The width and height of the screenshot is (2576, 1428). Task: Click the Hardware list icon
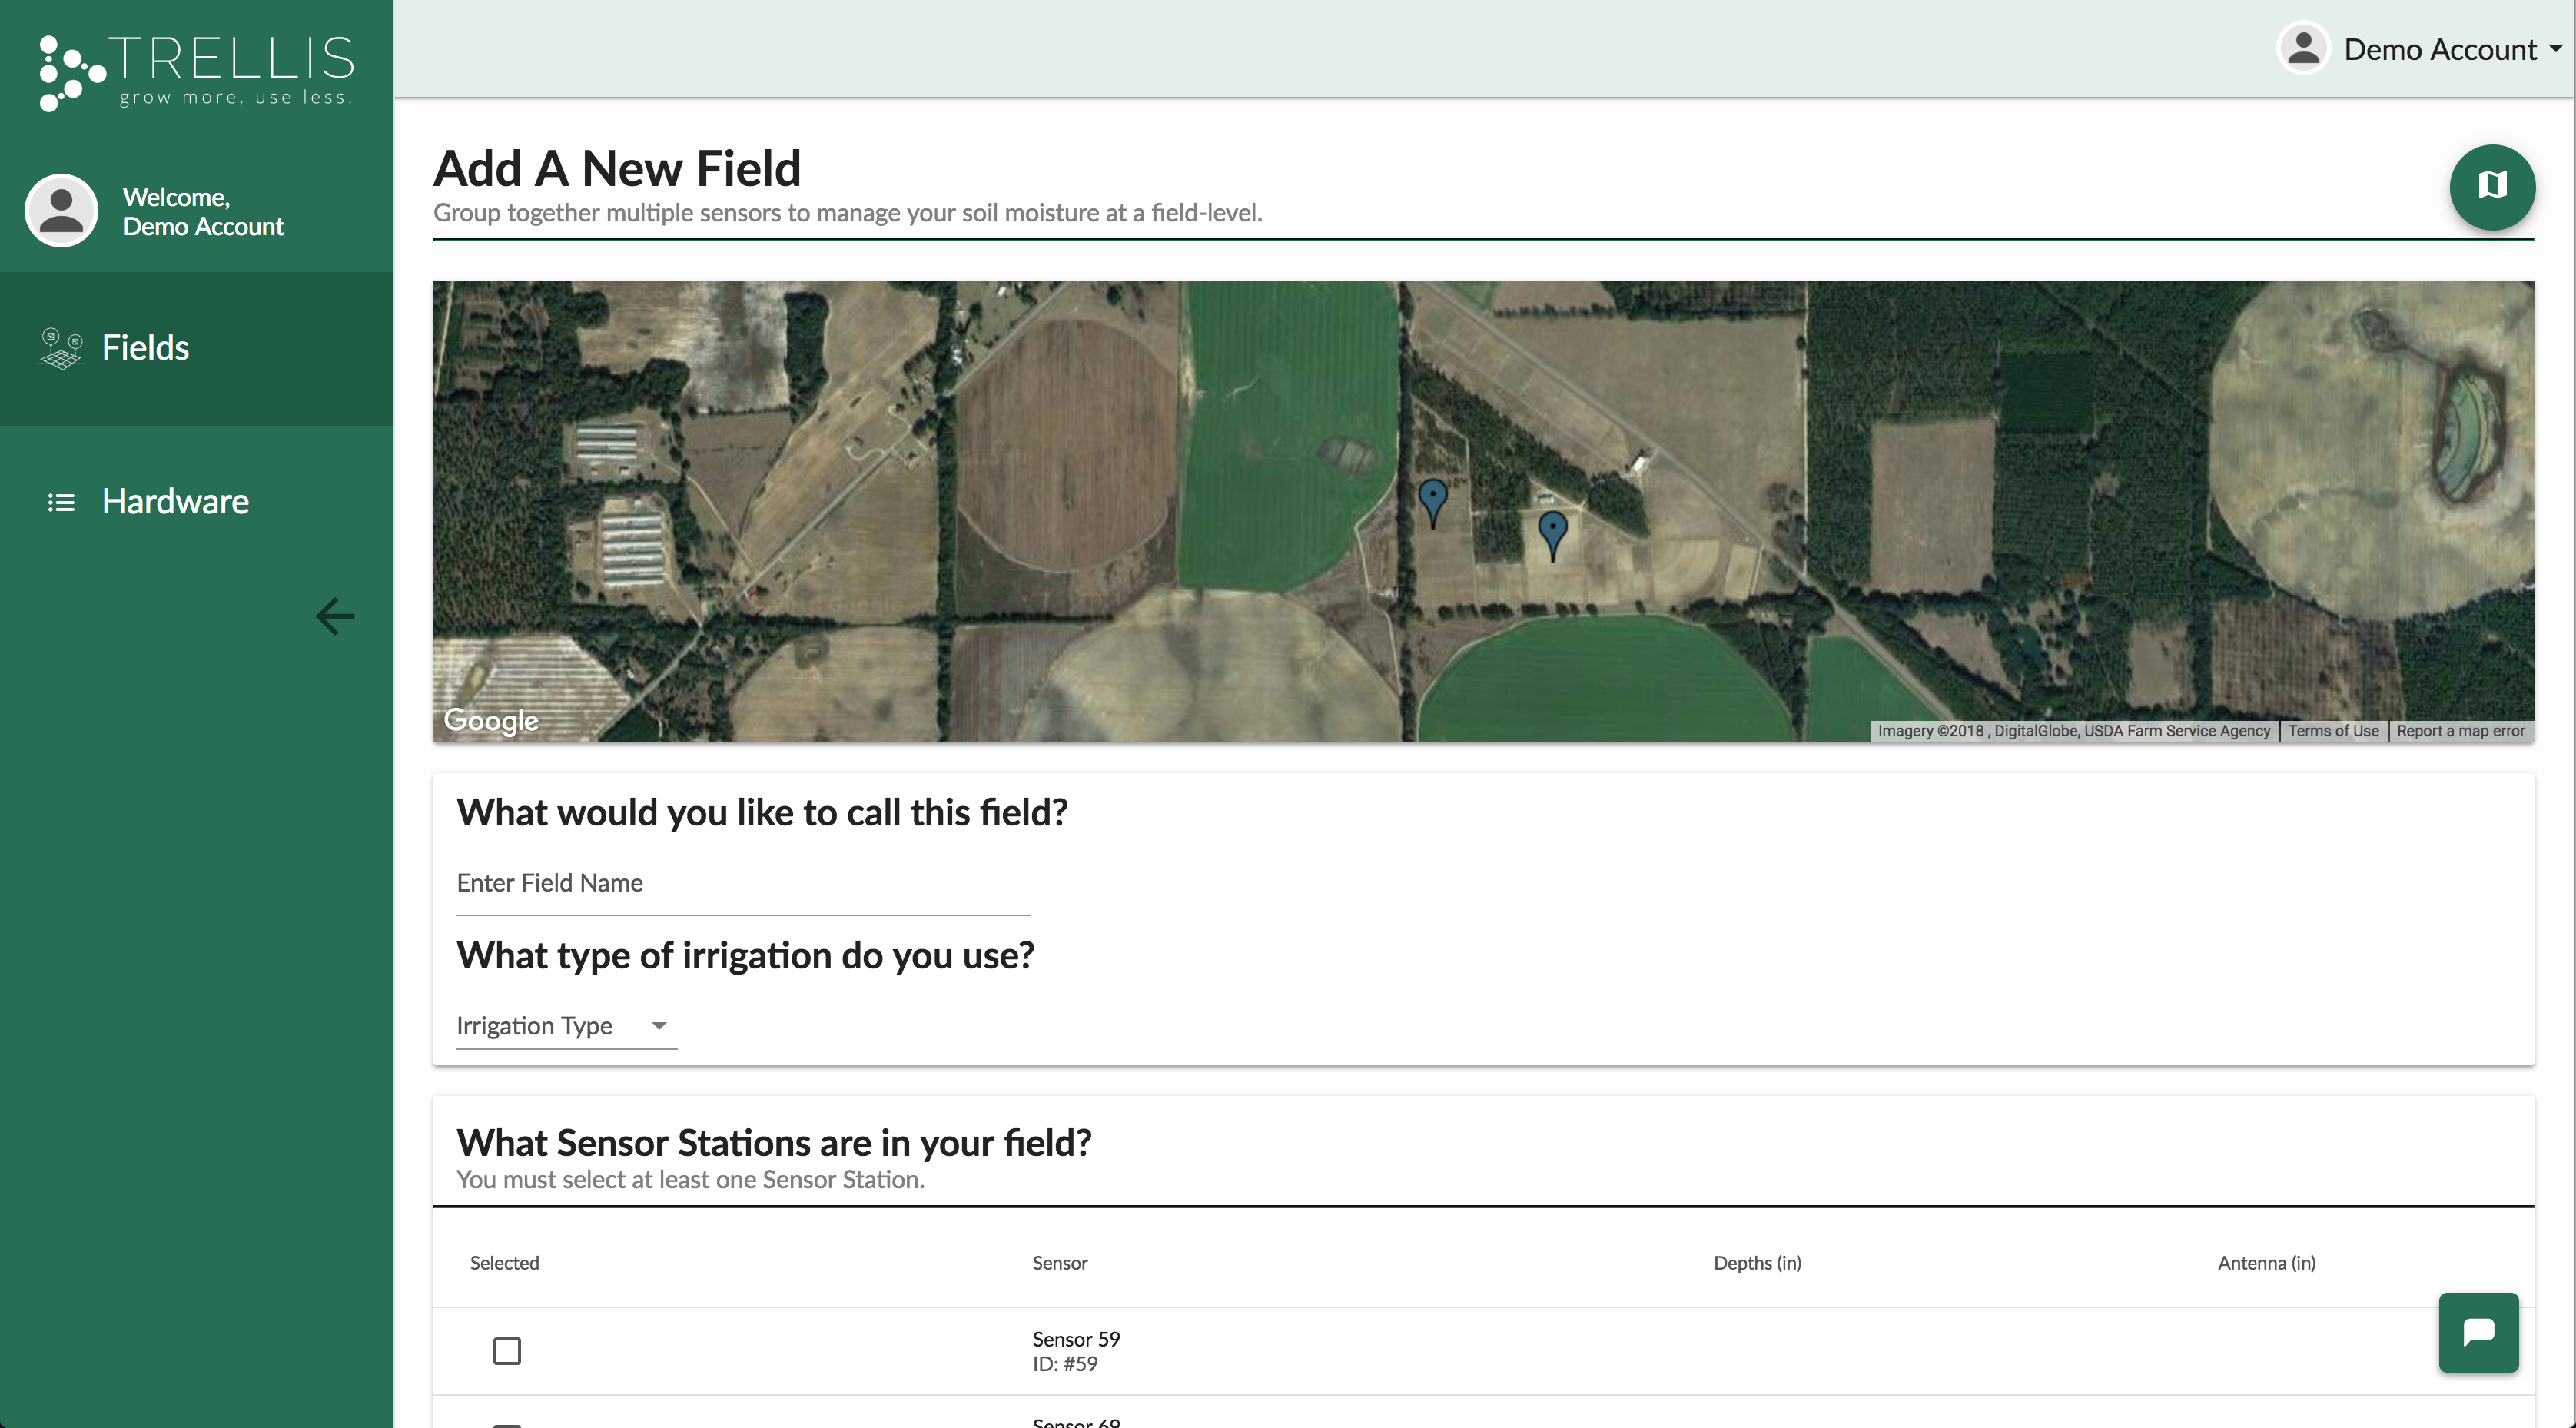click(x=61, y=502)
